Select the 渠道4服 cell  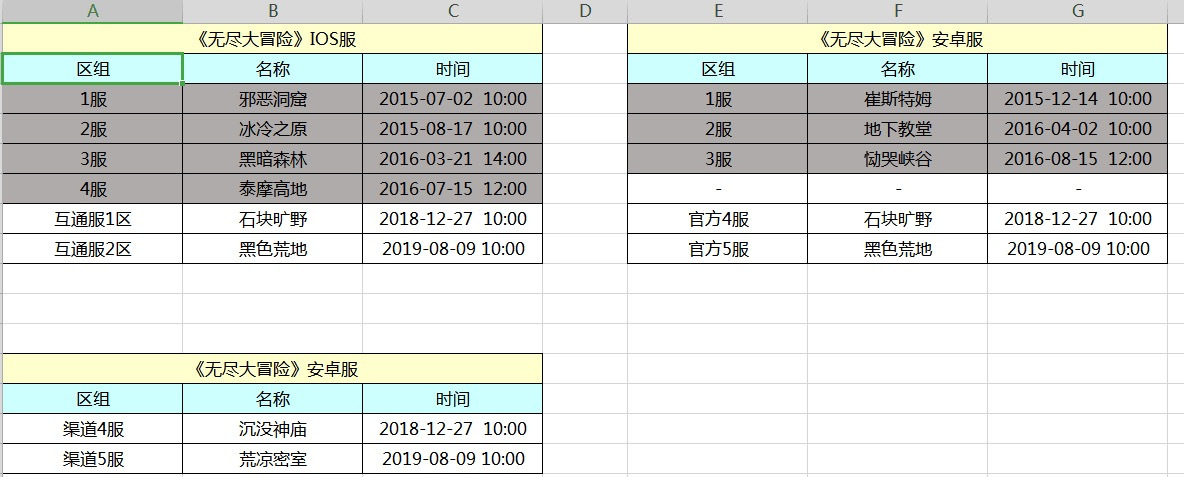tap(92, 429)
